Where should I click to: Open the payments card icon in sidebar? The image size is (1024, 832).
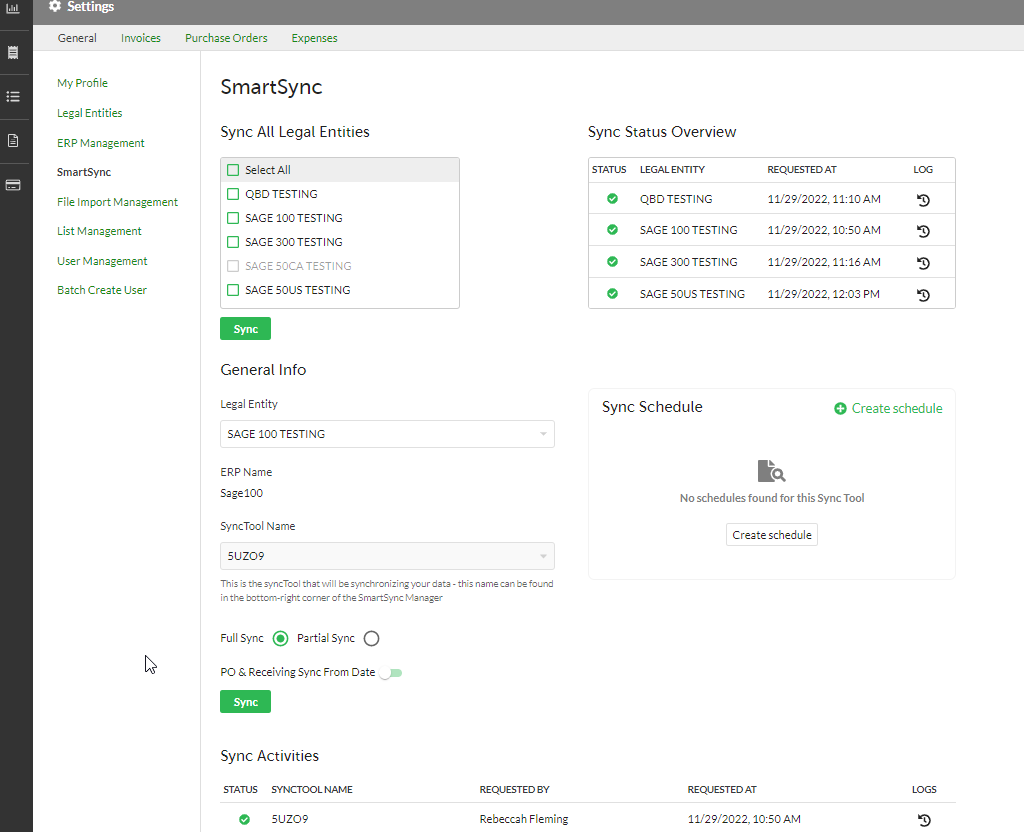(x=14, y=184)
